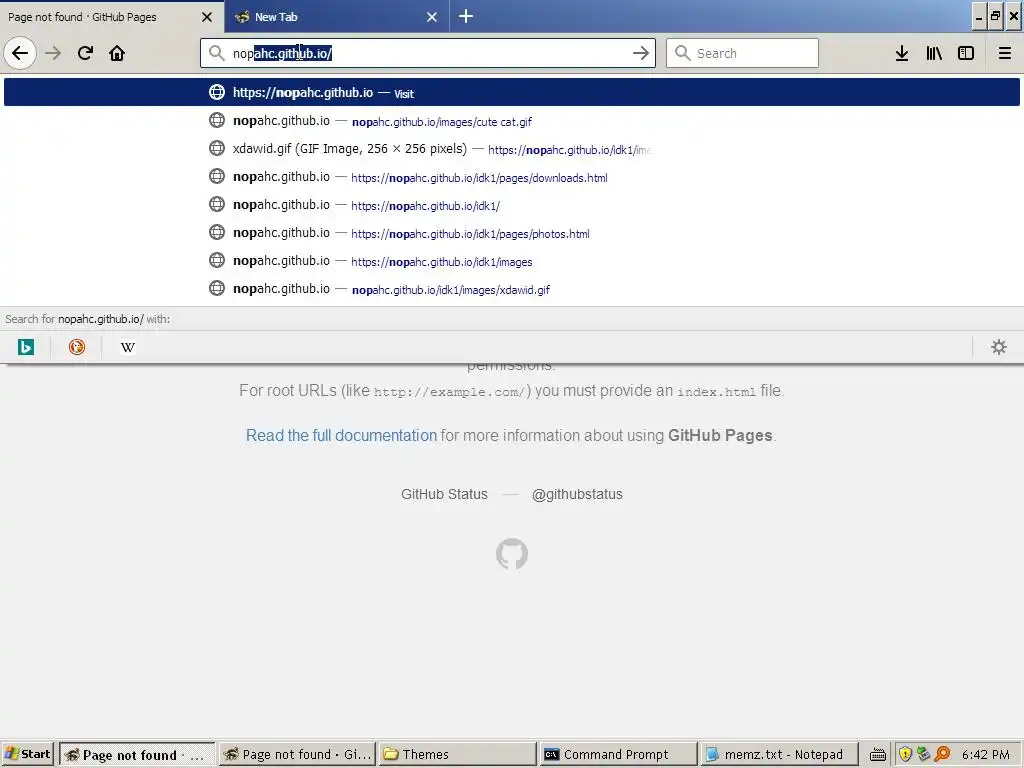Viewport: 1024px width, 768px height.
Task: Select the idk1/images/xdawid.gif suggestion
Action: click(512, 289)
